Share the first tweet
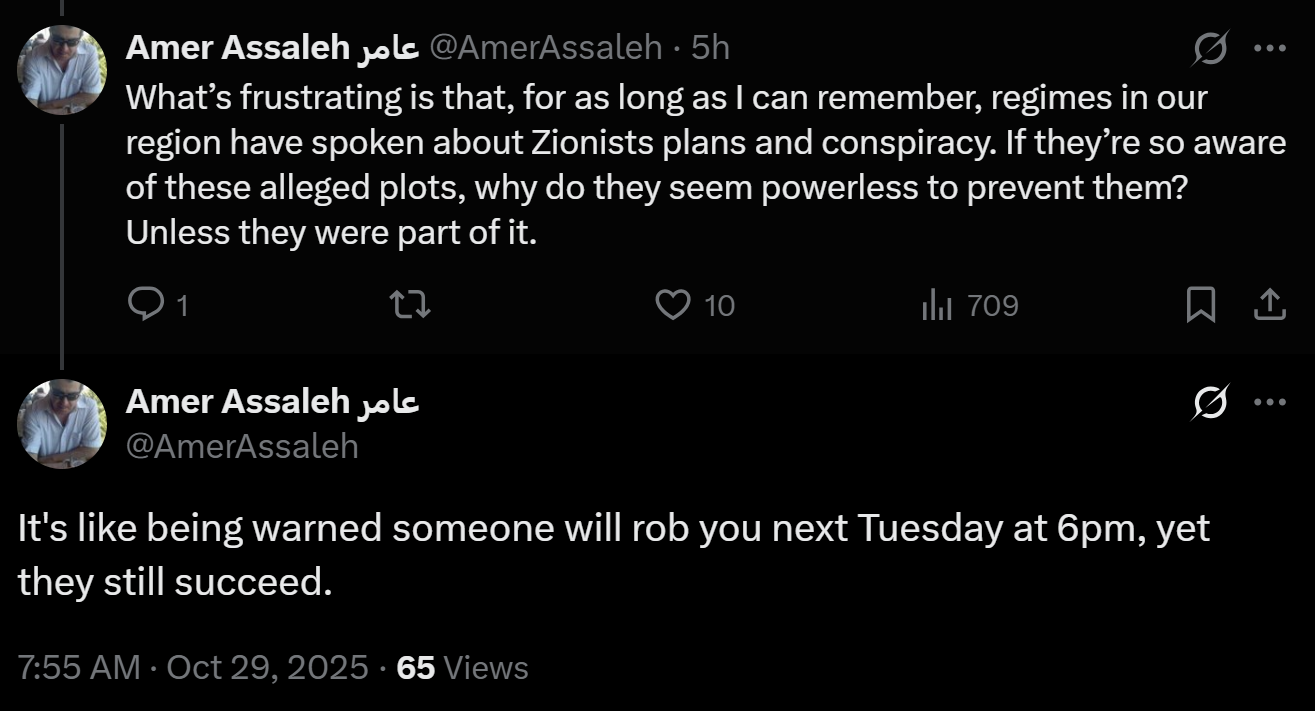 point(1269,305)
